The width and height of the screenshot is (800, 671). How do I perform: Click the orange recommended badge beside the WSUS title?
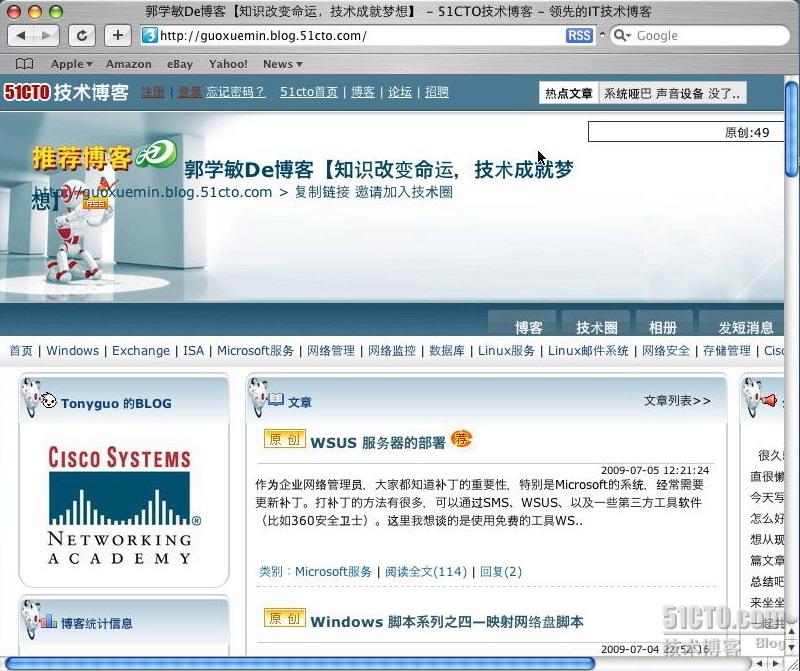(x=461, y=439)
